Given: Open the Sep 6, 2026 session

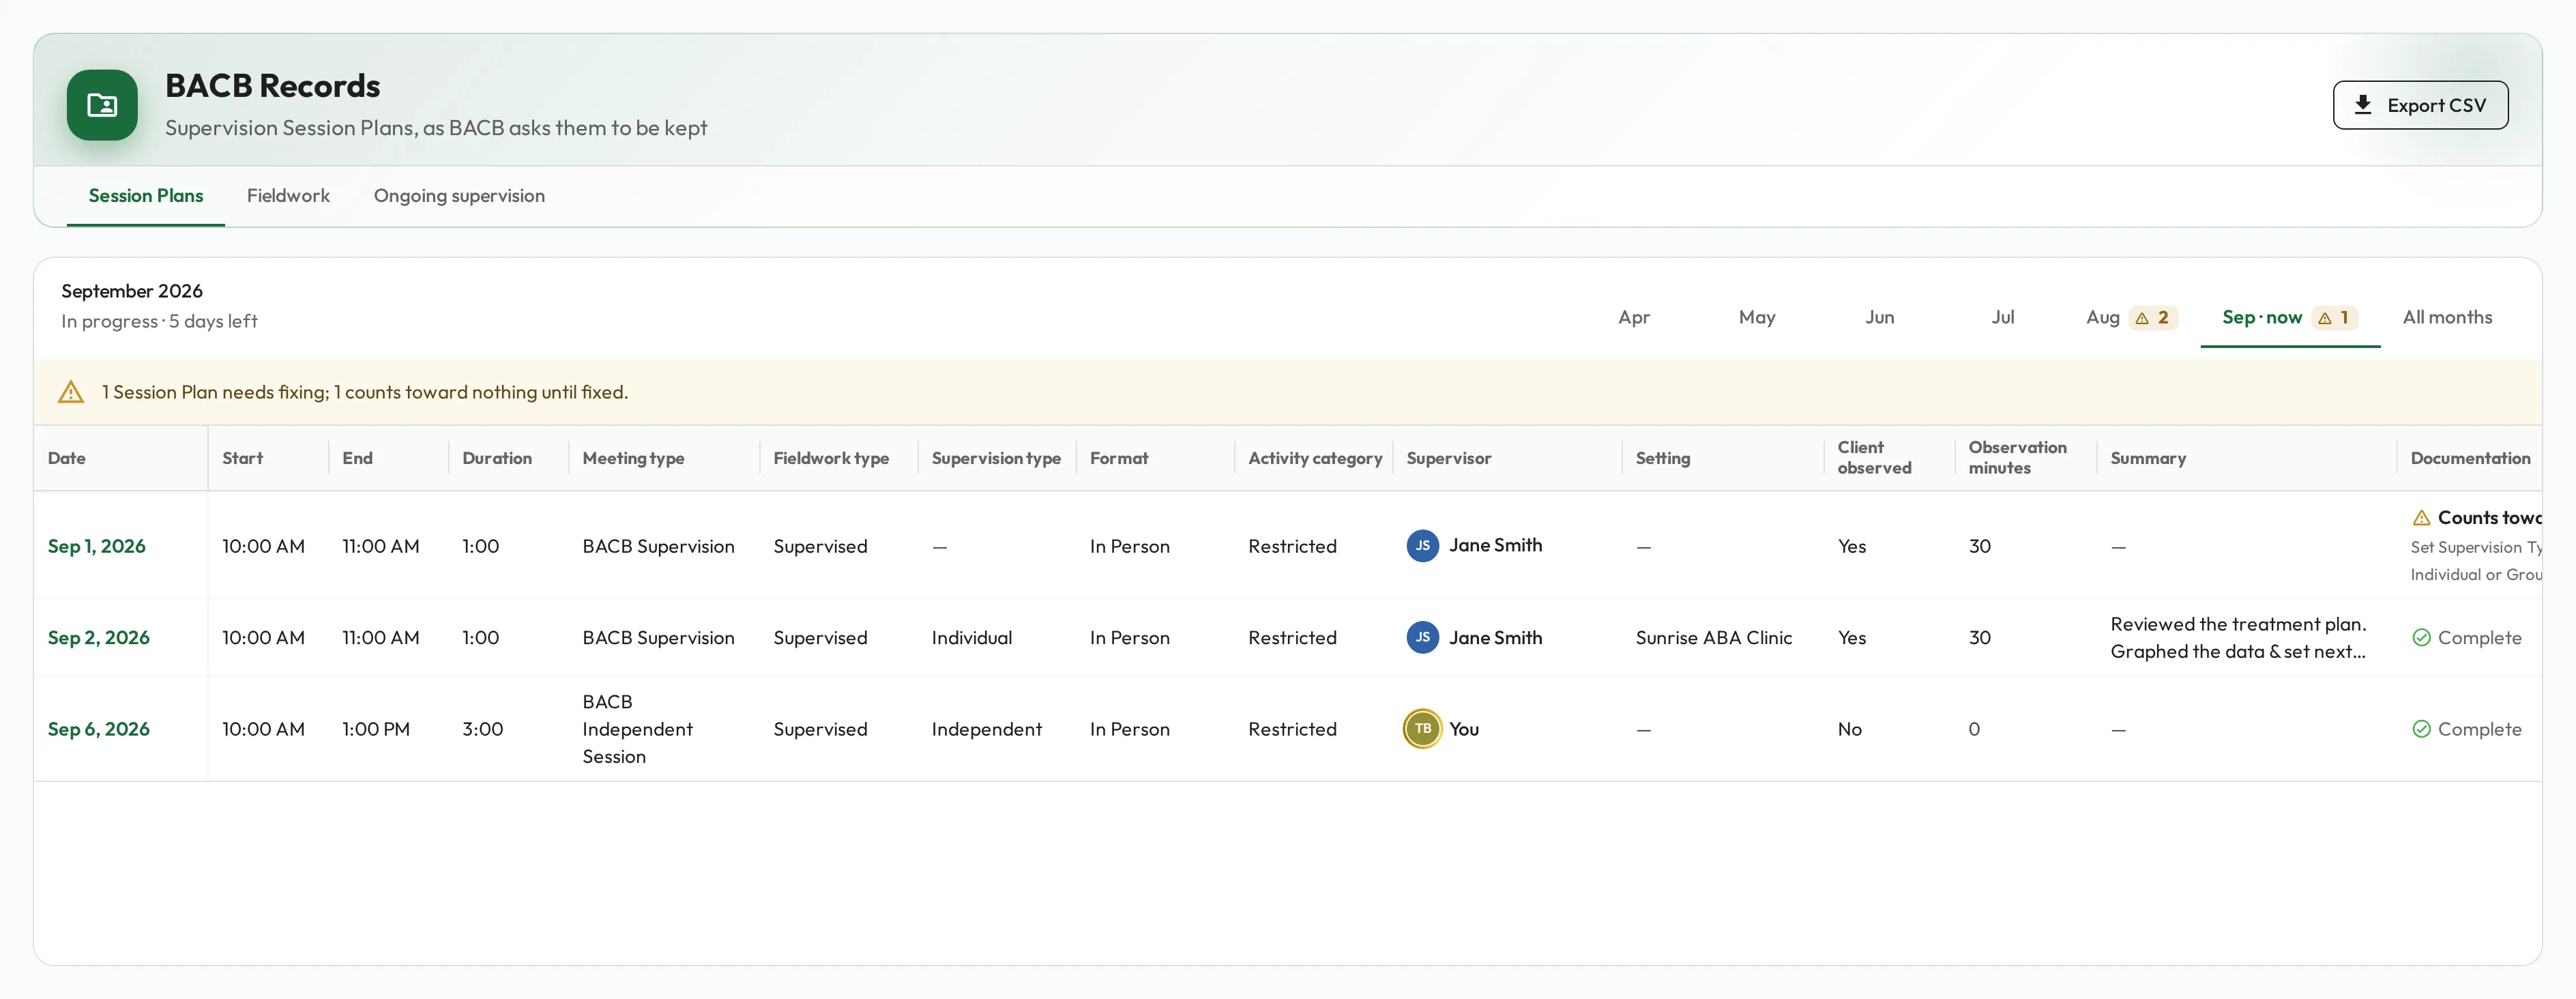Looking at the screenshot, I should (99, 729).
